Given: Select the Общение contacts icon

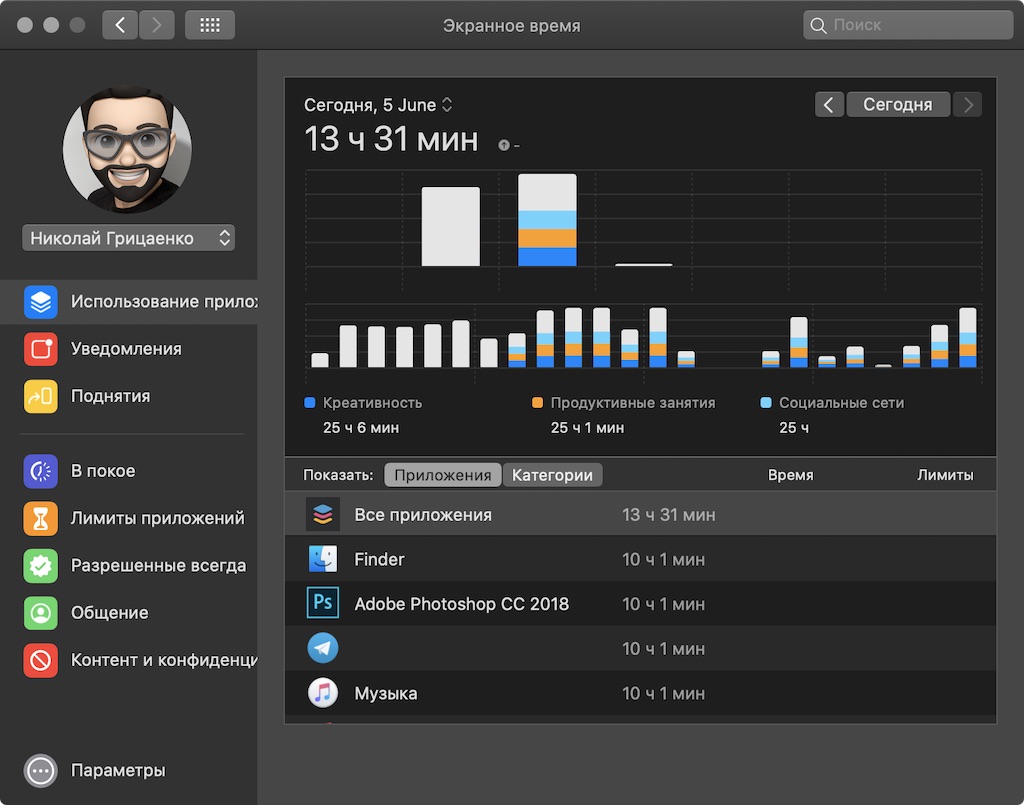Looking at the screenshot, I should pyautogui.click(x=40, y=613).
